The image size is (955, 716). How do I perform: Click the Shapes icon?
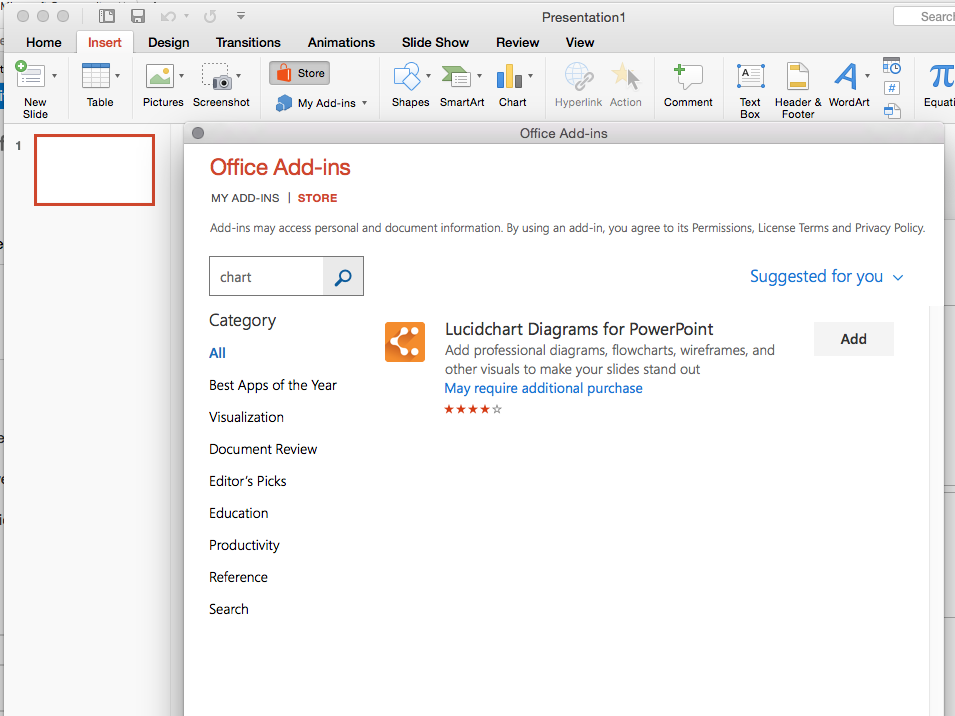[x=407, y=76]
